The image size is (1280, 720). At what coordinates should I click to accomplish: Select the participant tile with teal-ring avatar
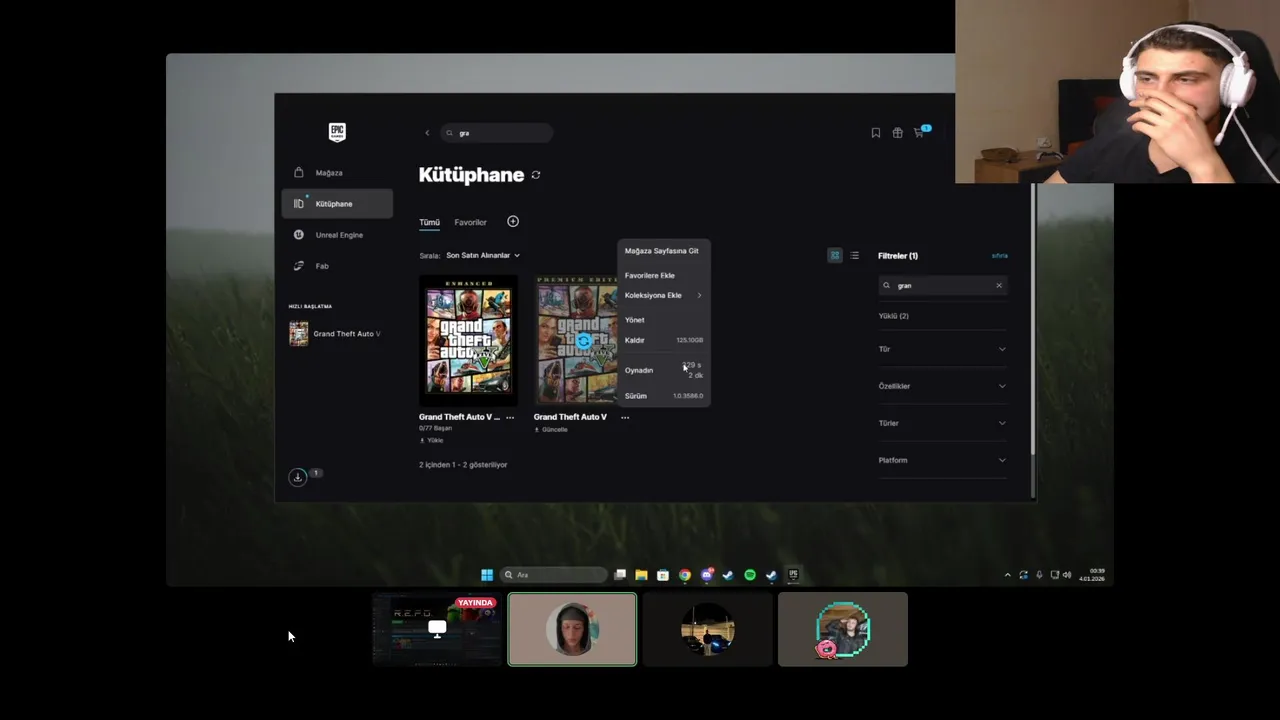[843, 629]
